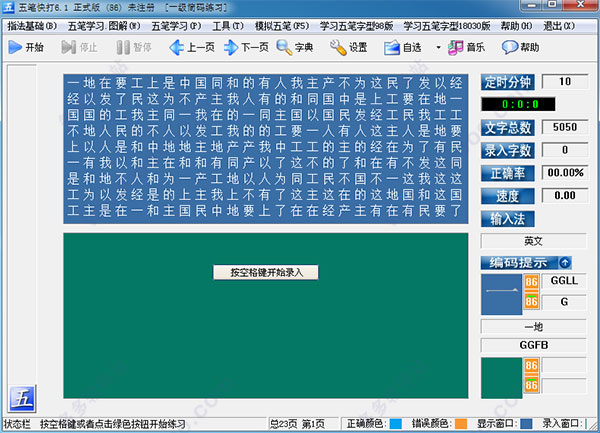Open the 工具(T) menu

point(228,26)
